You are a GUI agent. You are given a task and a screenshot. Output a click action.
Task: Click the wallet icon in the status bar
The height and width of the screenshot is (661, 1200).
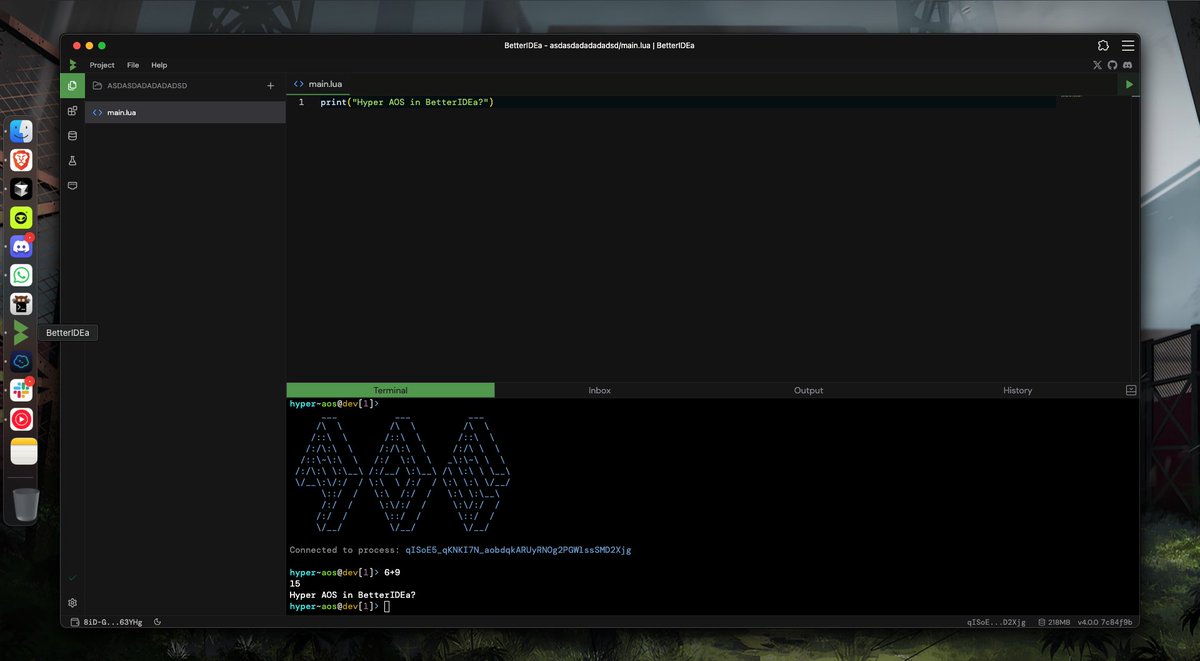pyautogui.click(x=75, y=622)
